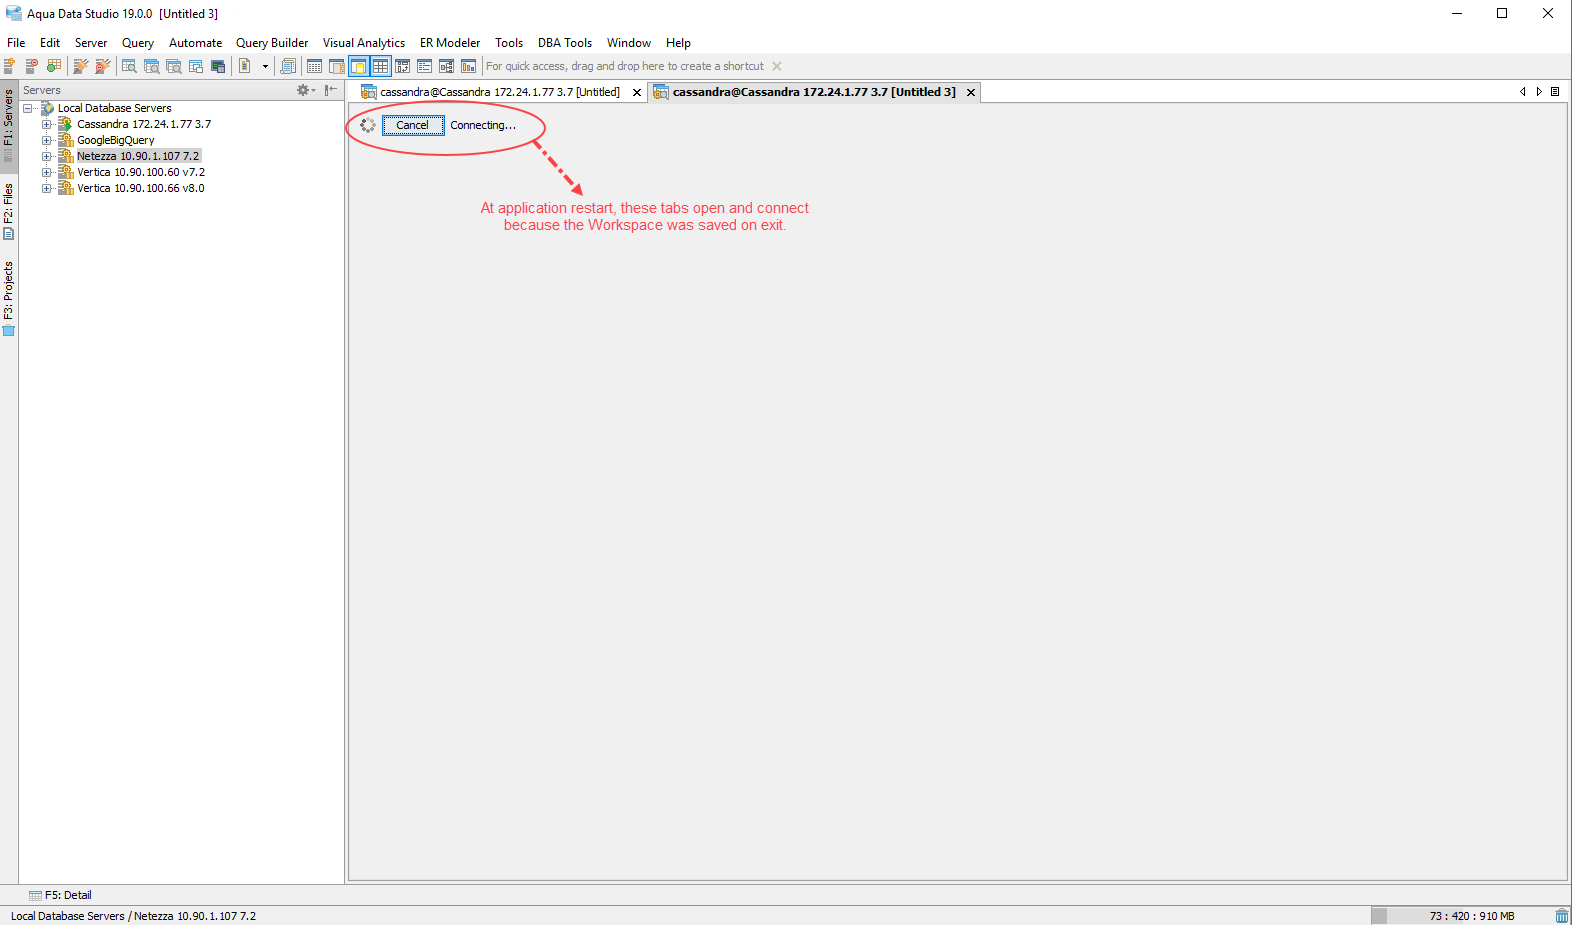Select Vertica 10.90.100.66 v8.0 server
The width and height of the screenshot is (1572, 925).
click(141, 188)
